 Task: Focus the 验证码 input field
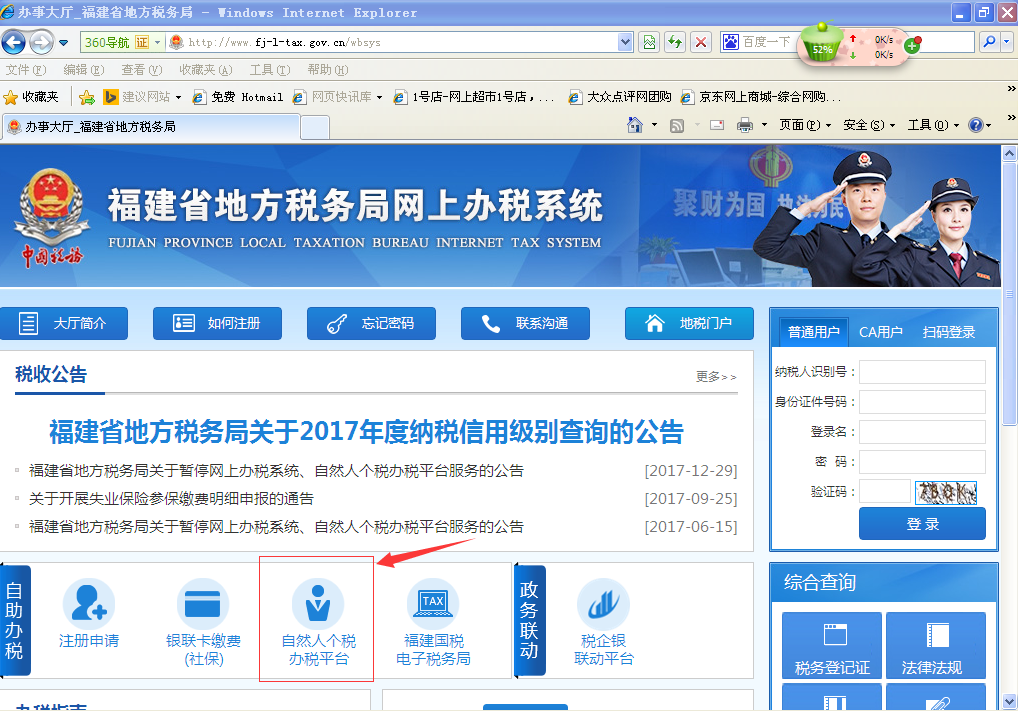[x=885, y=491]
